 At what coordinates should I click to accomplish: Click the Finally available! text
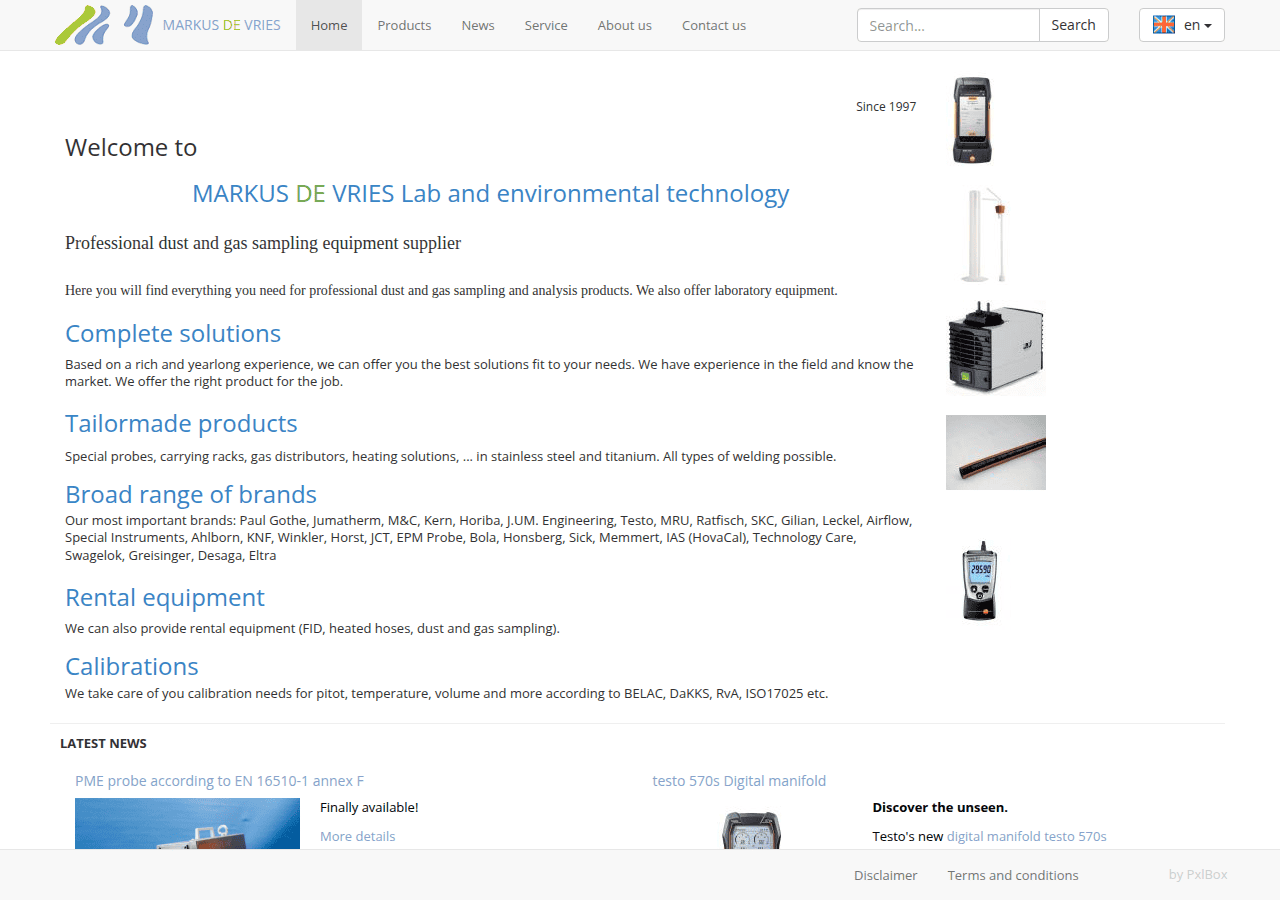[369, 807]
